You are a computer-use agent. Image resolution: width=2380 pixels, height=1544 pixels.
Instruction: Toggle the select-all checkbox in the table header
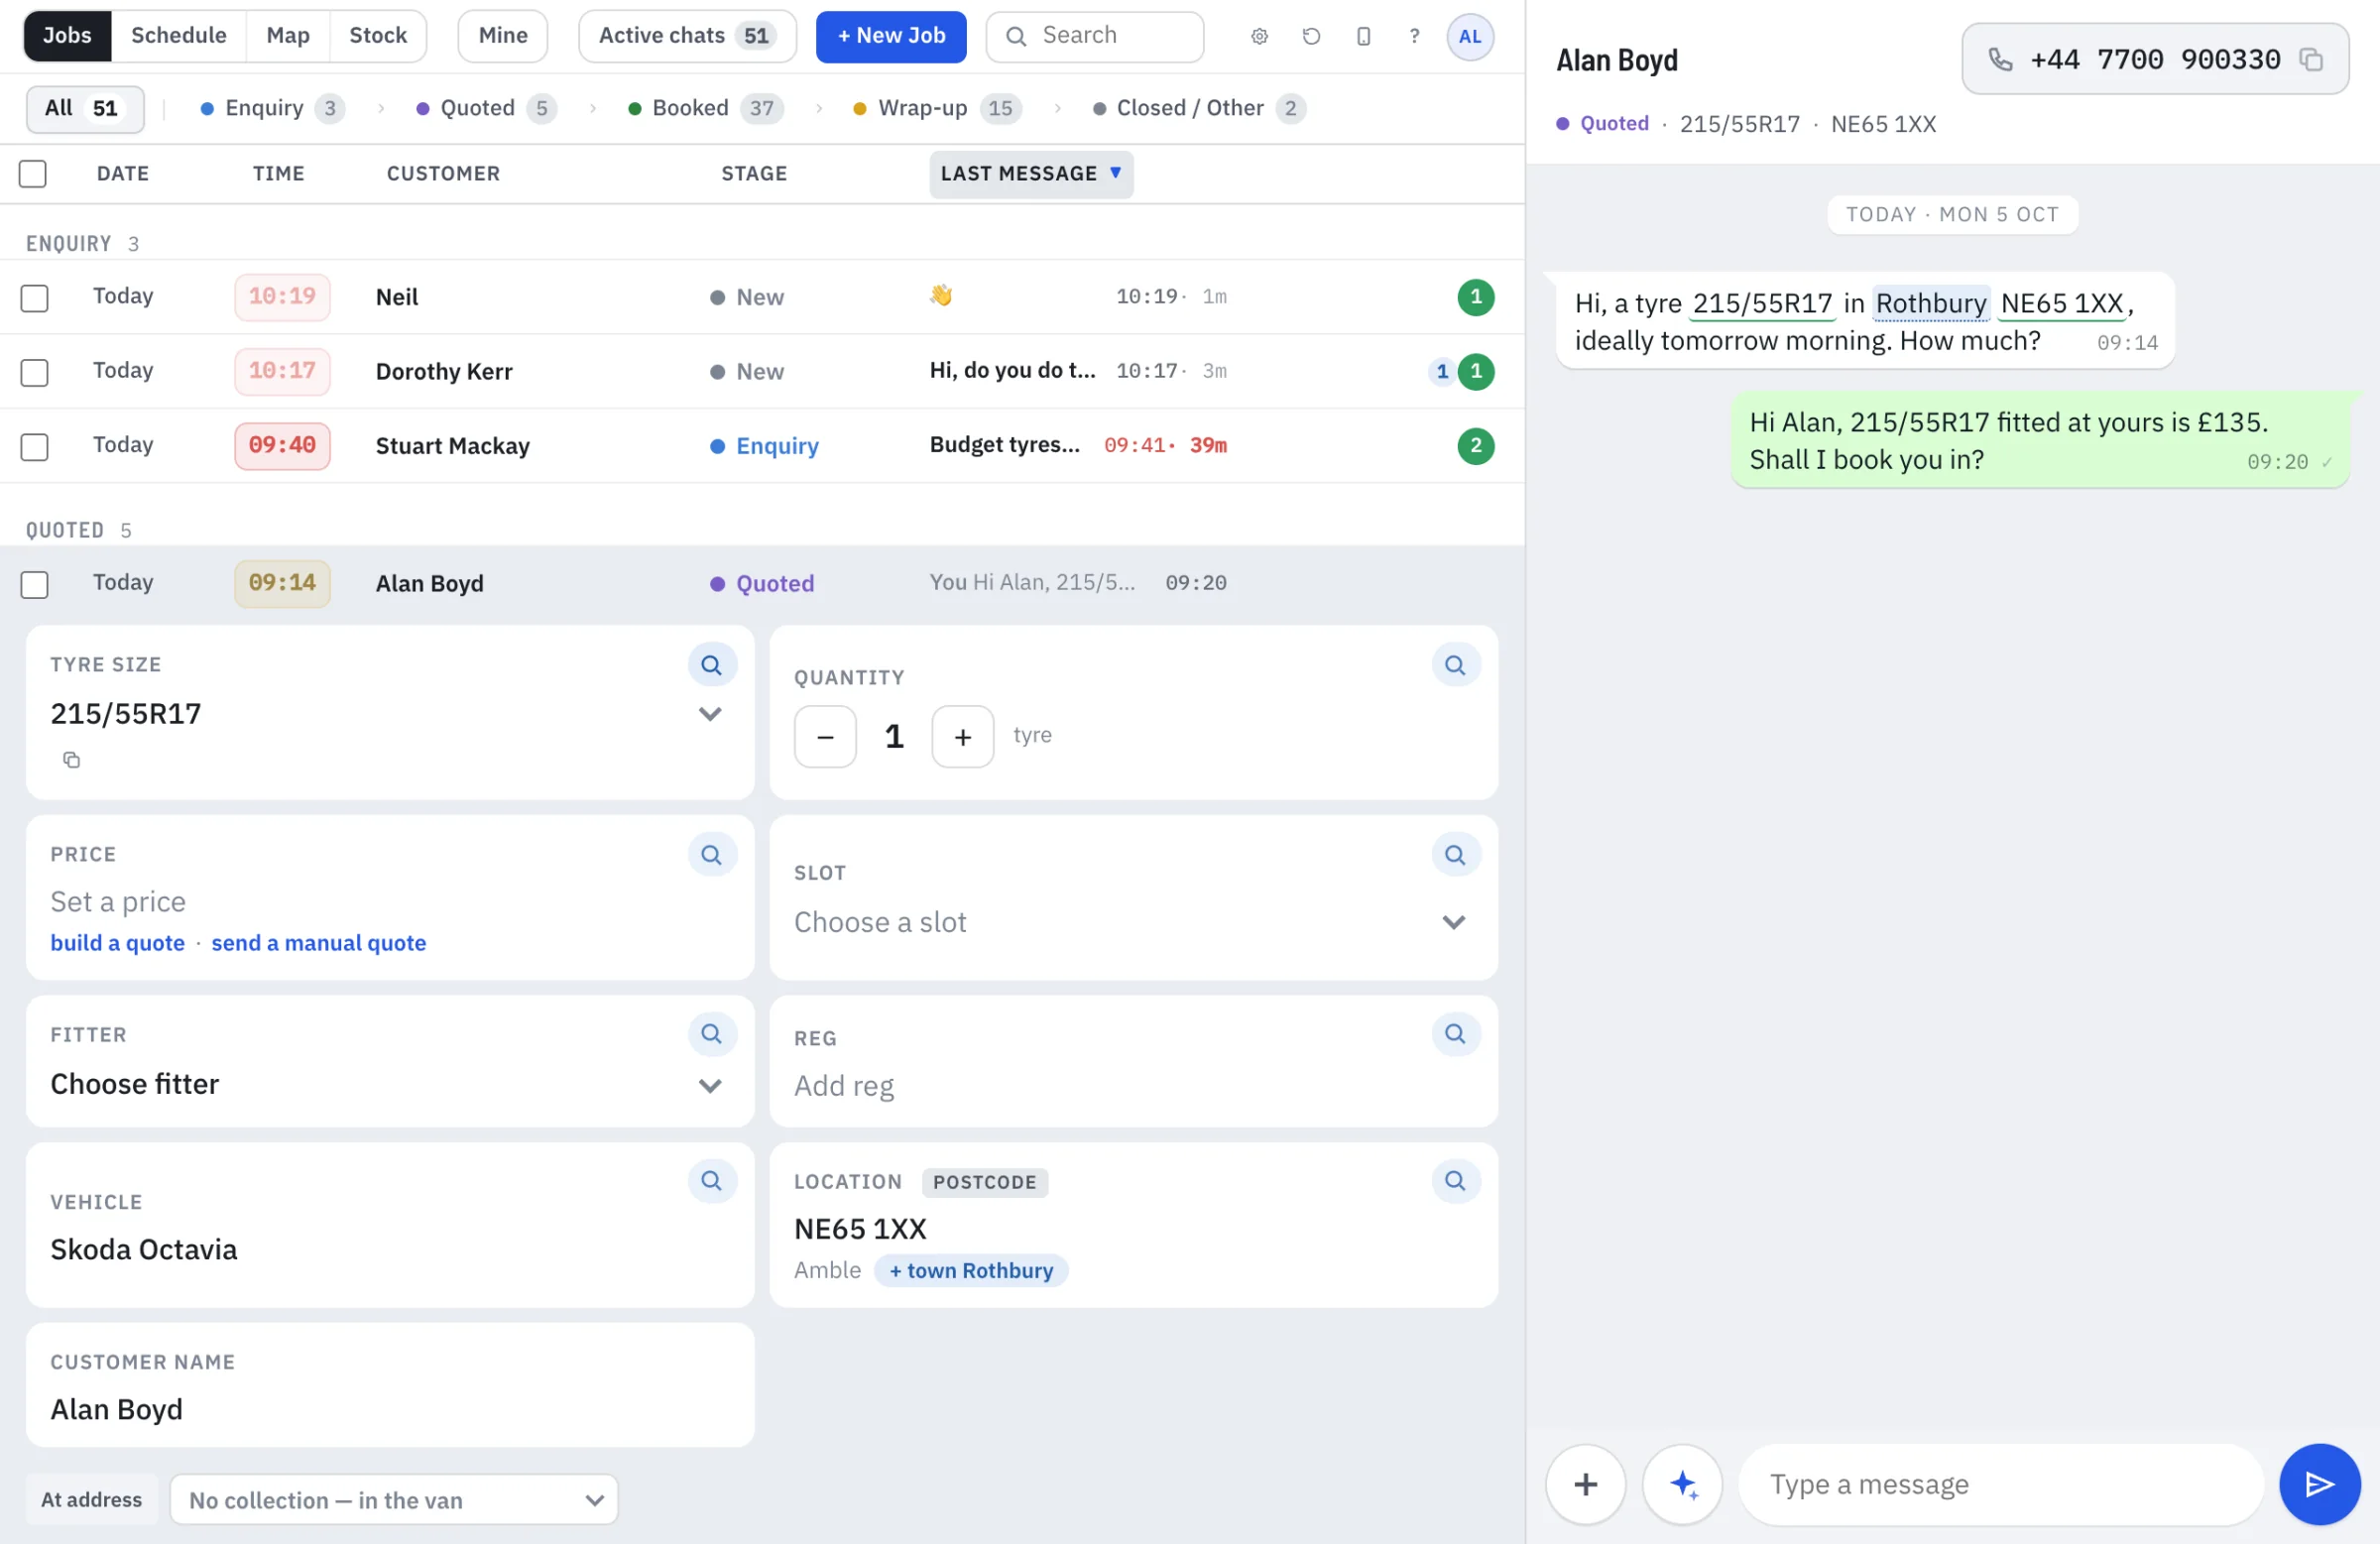pos(33,173)
